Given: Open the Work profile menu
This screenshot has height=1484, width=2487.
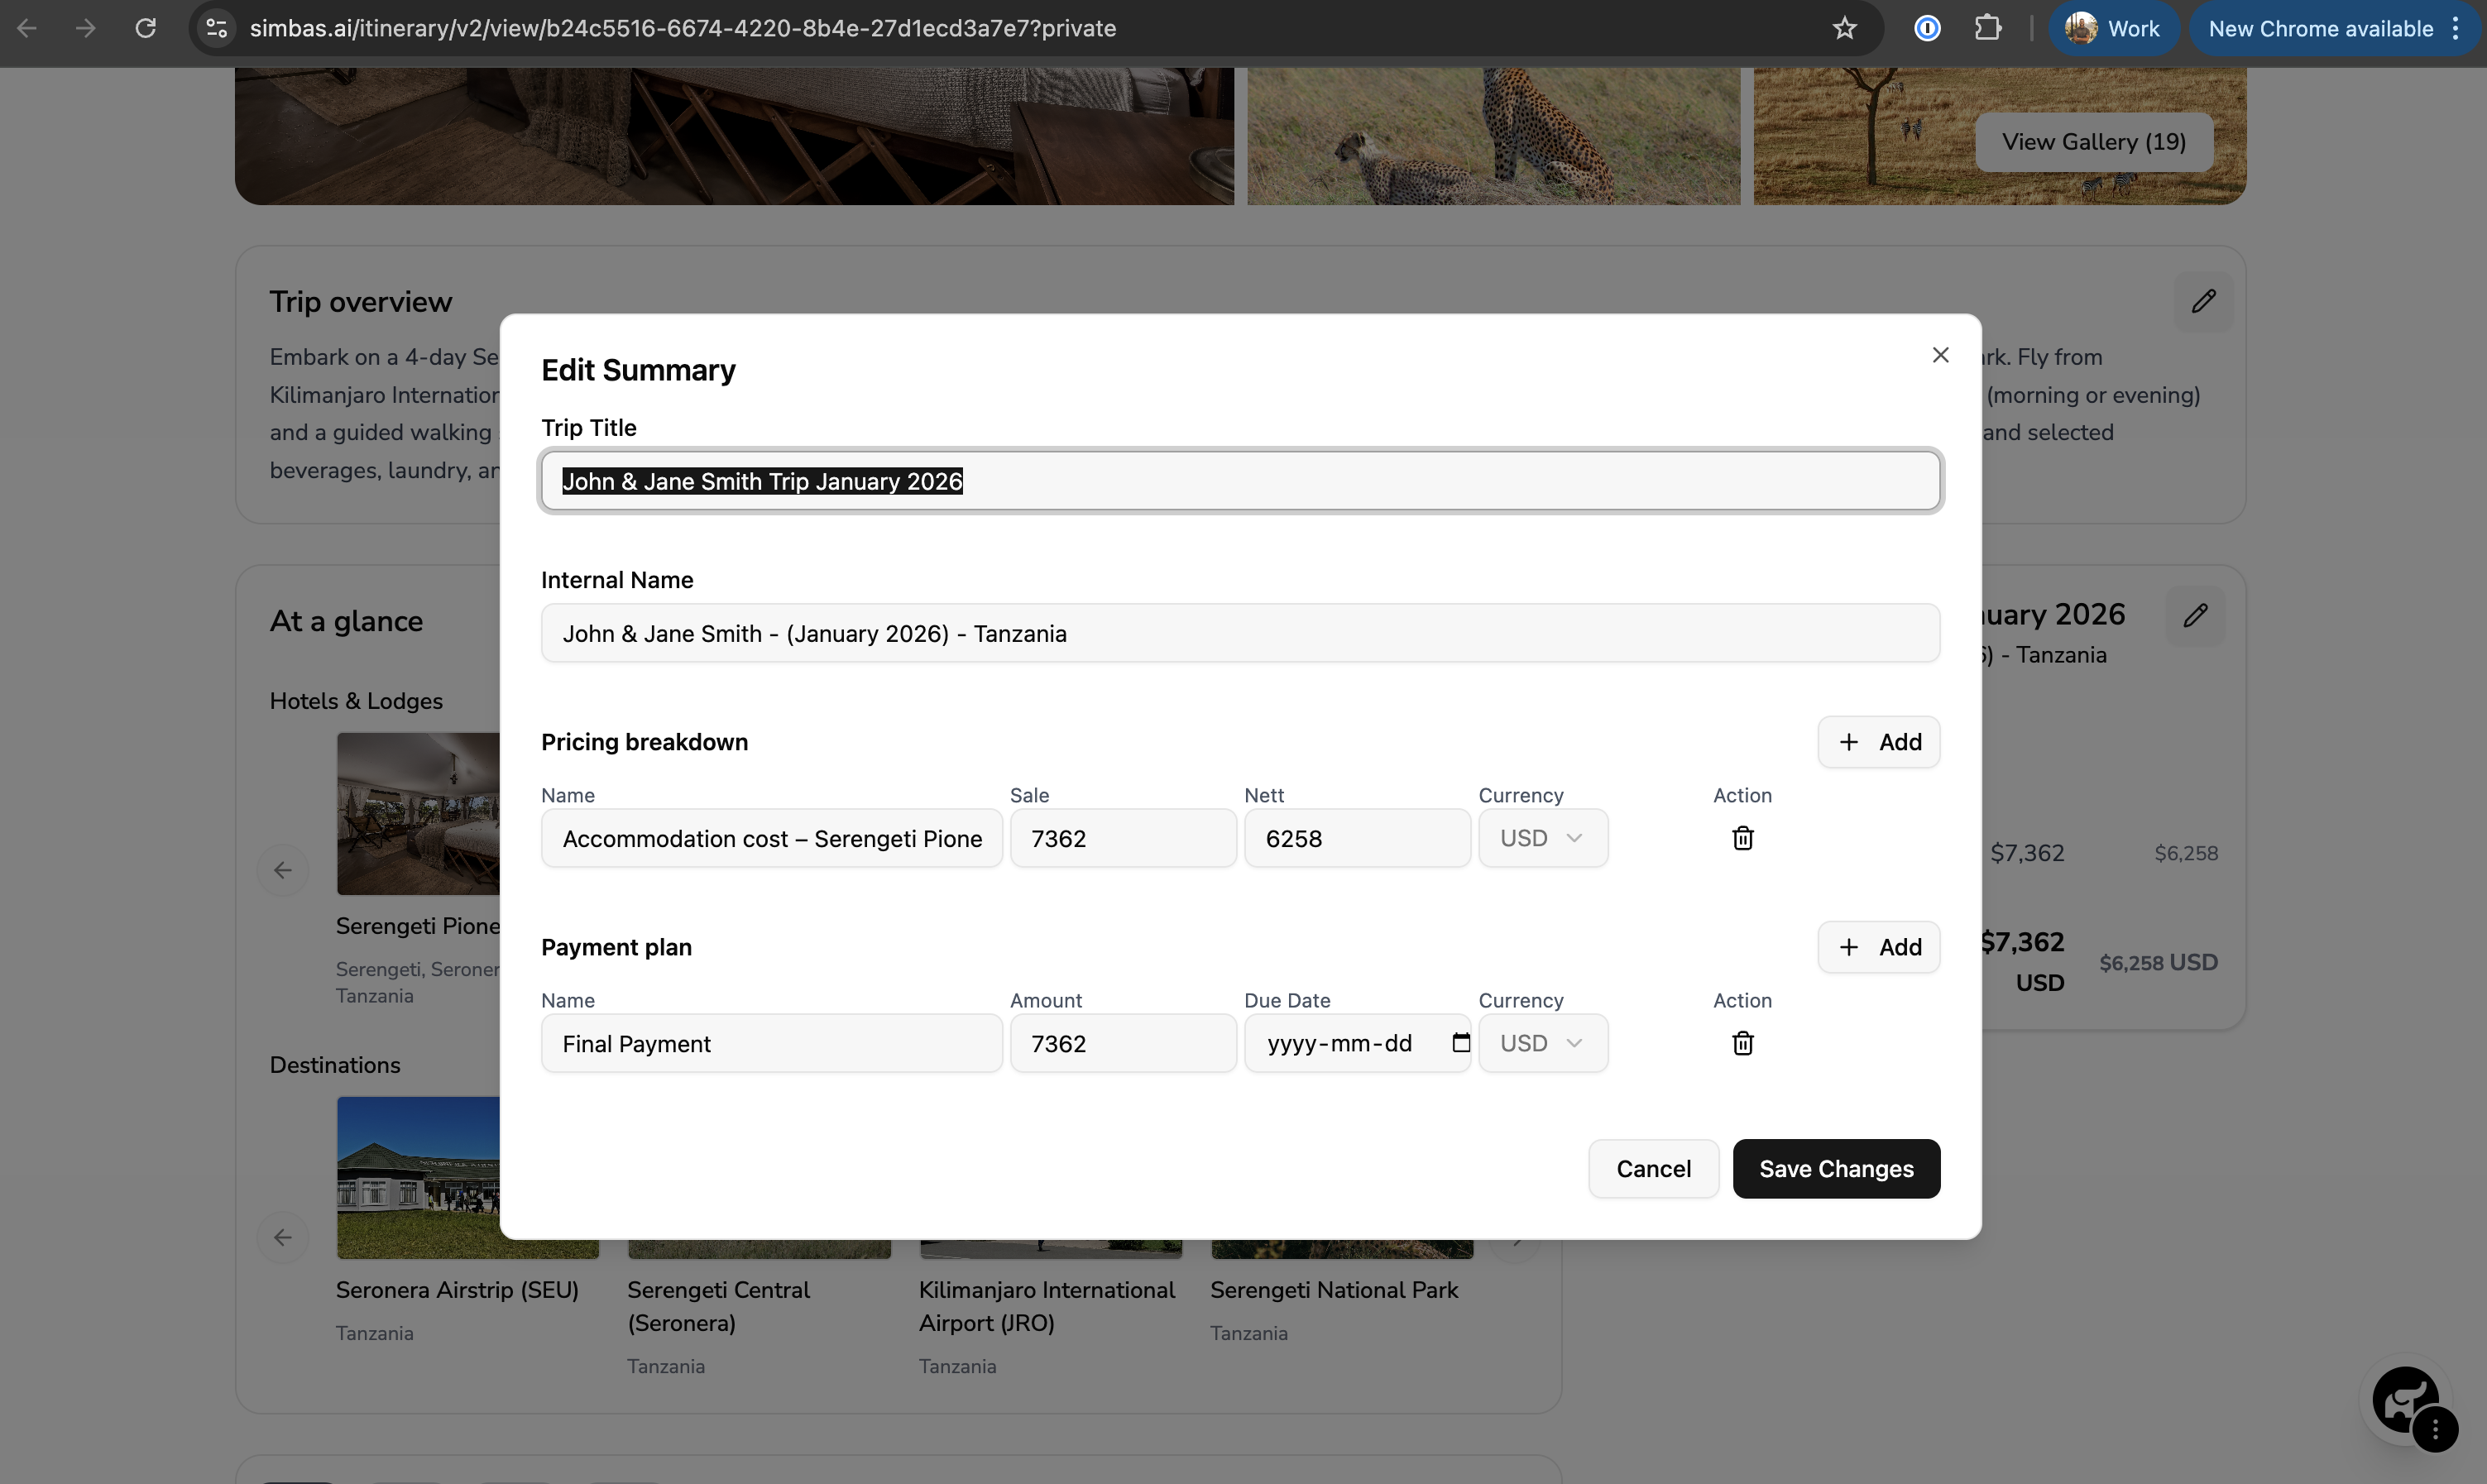Looking at the screenshot, I should click(2113, 28).
